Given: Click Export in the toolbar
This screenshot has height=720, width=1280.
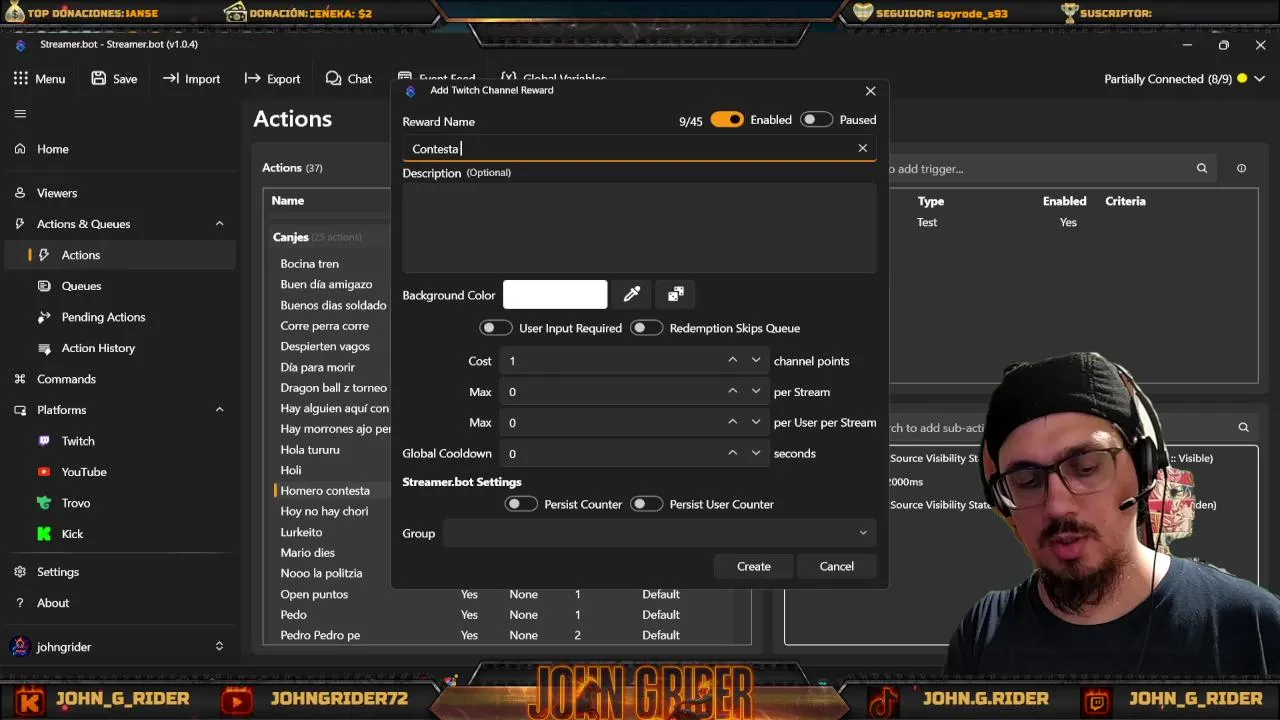Looking at the screenshot, I should pos(272,78).
